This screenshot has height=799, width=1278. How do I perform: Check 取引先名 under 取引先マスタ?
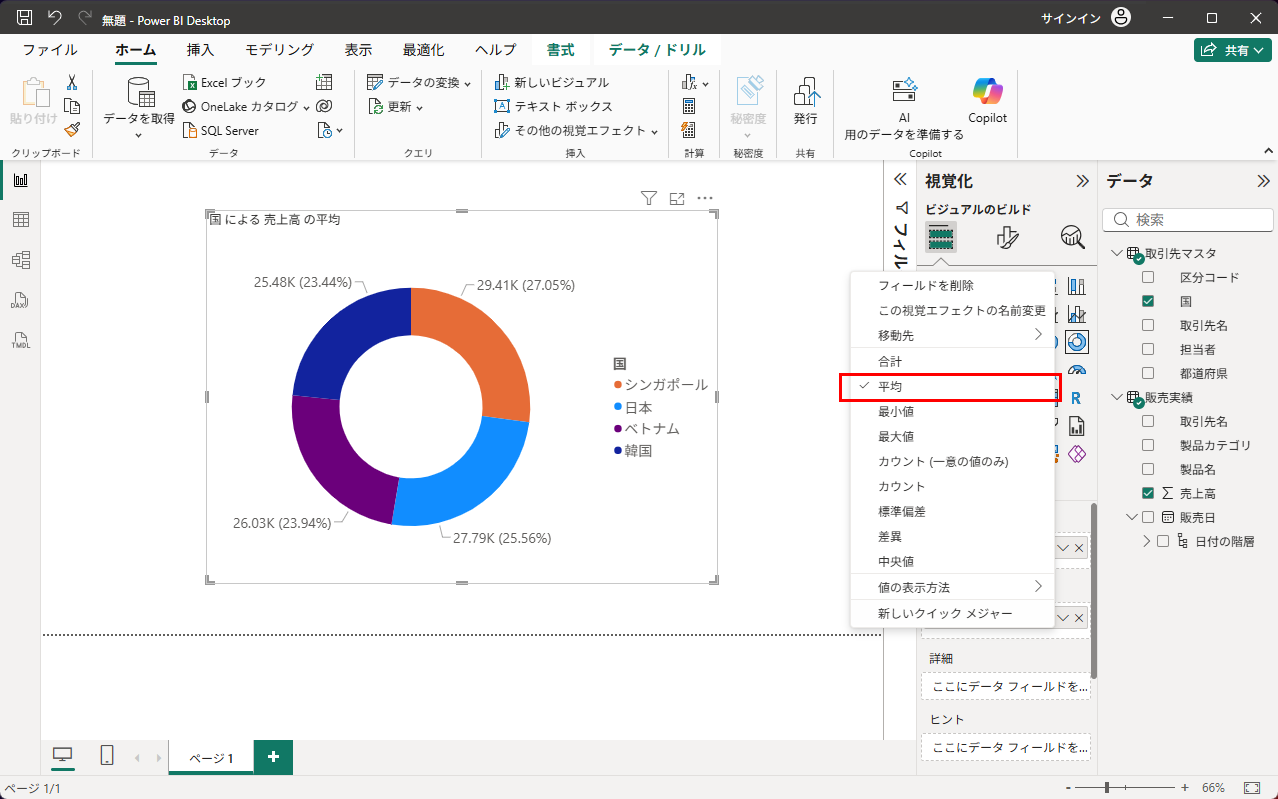pos(1148,325)
